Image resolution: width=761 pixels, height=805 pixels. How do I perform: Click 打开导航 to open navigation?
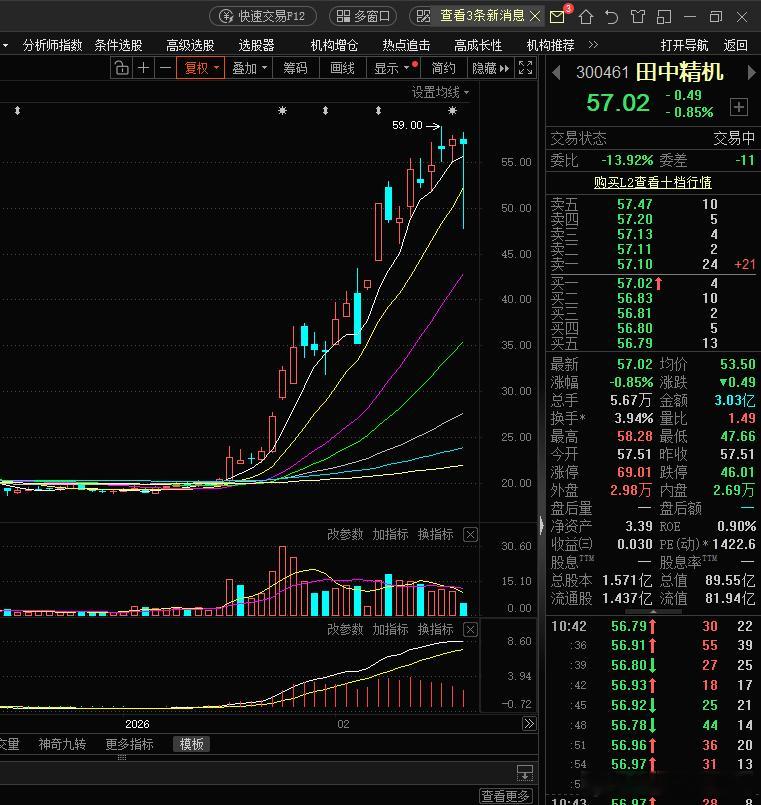click(684, 45)
